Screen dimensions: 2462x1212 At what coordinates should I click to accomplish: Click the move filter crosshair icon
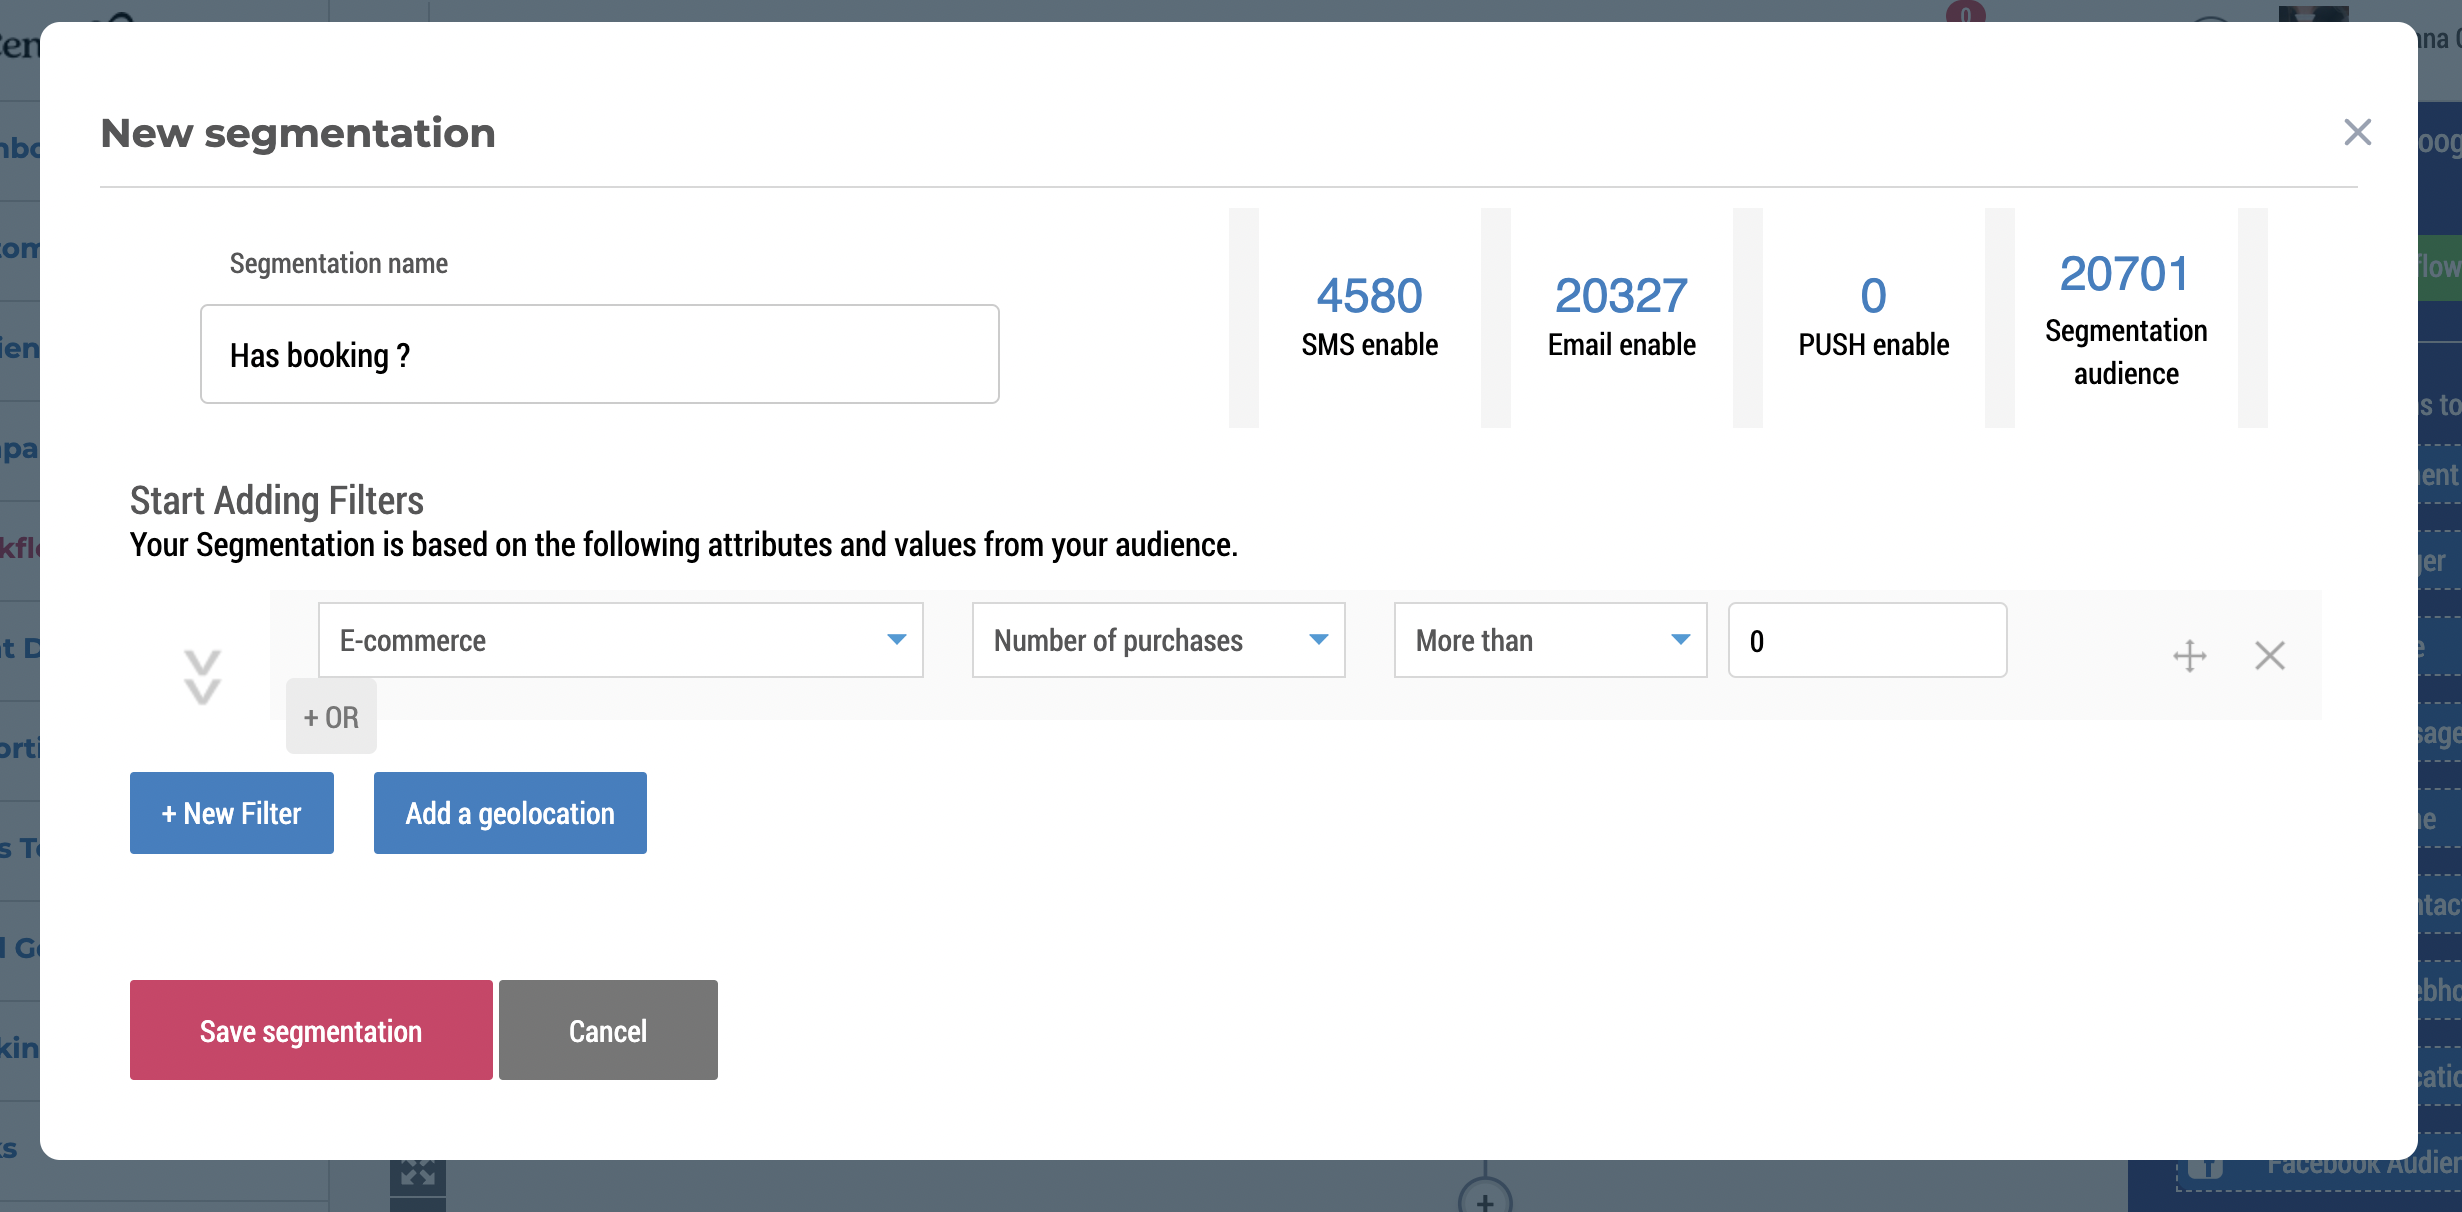pyautogui.click(x=2190, y=656)
